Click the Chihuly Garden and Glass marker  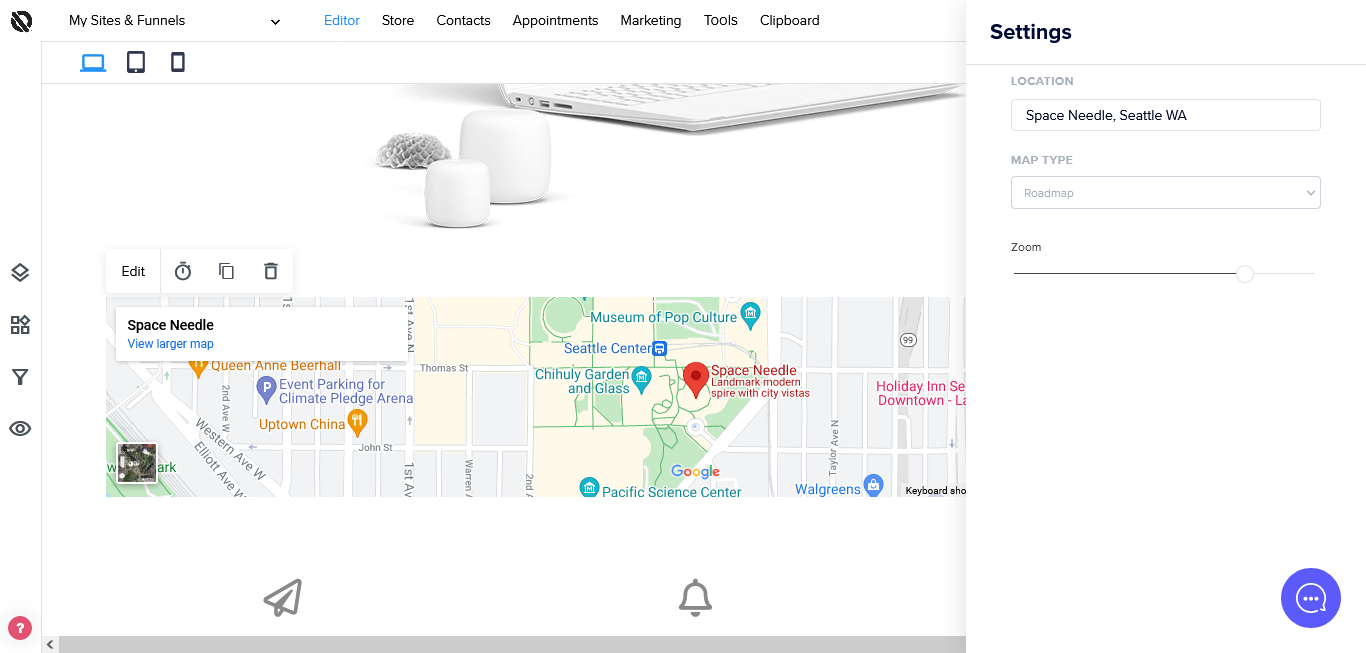(642, 379)
